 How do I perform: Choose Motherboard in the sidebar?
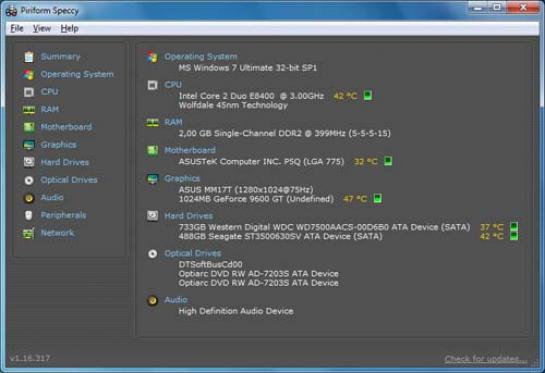tap(66, 127)
